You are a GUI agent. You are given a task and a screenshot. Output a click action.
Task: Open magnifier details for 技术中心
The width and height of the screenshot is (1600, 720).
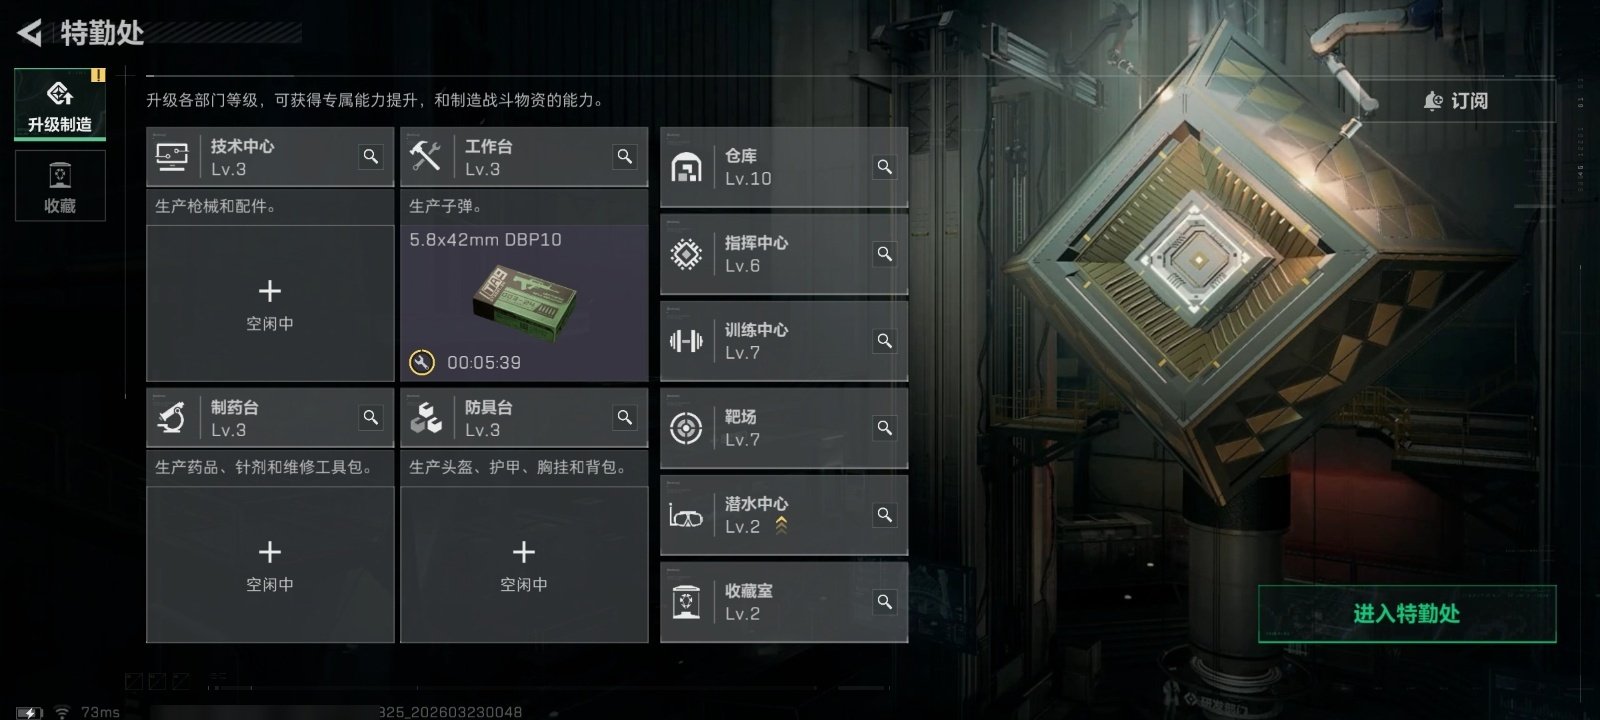pos(371,156)
